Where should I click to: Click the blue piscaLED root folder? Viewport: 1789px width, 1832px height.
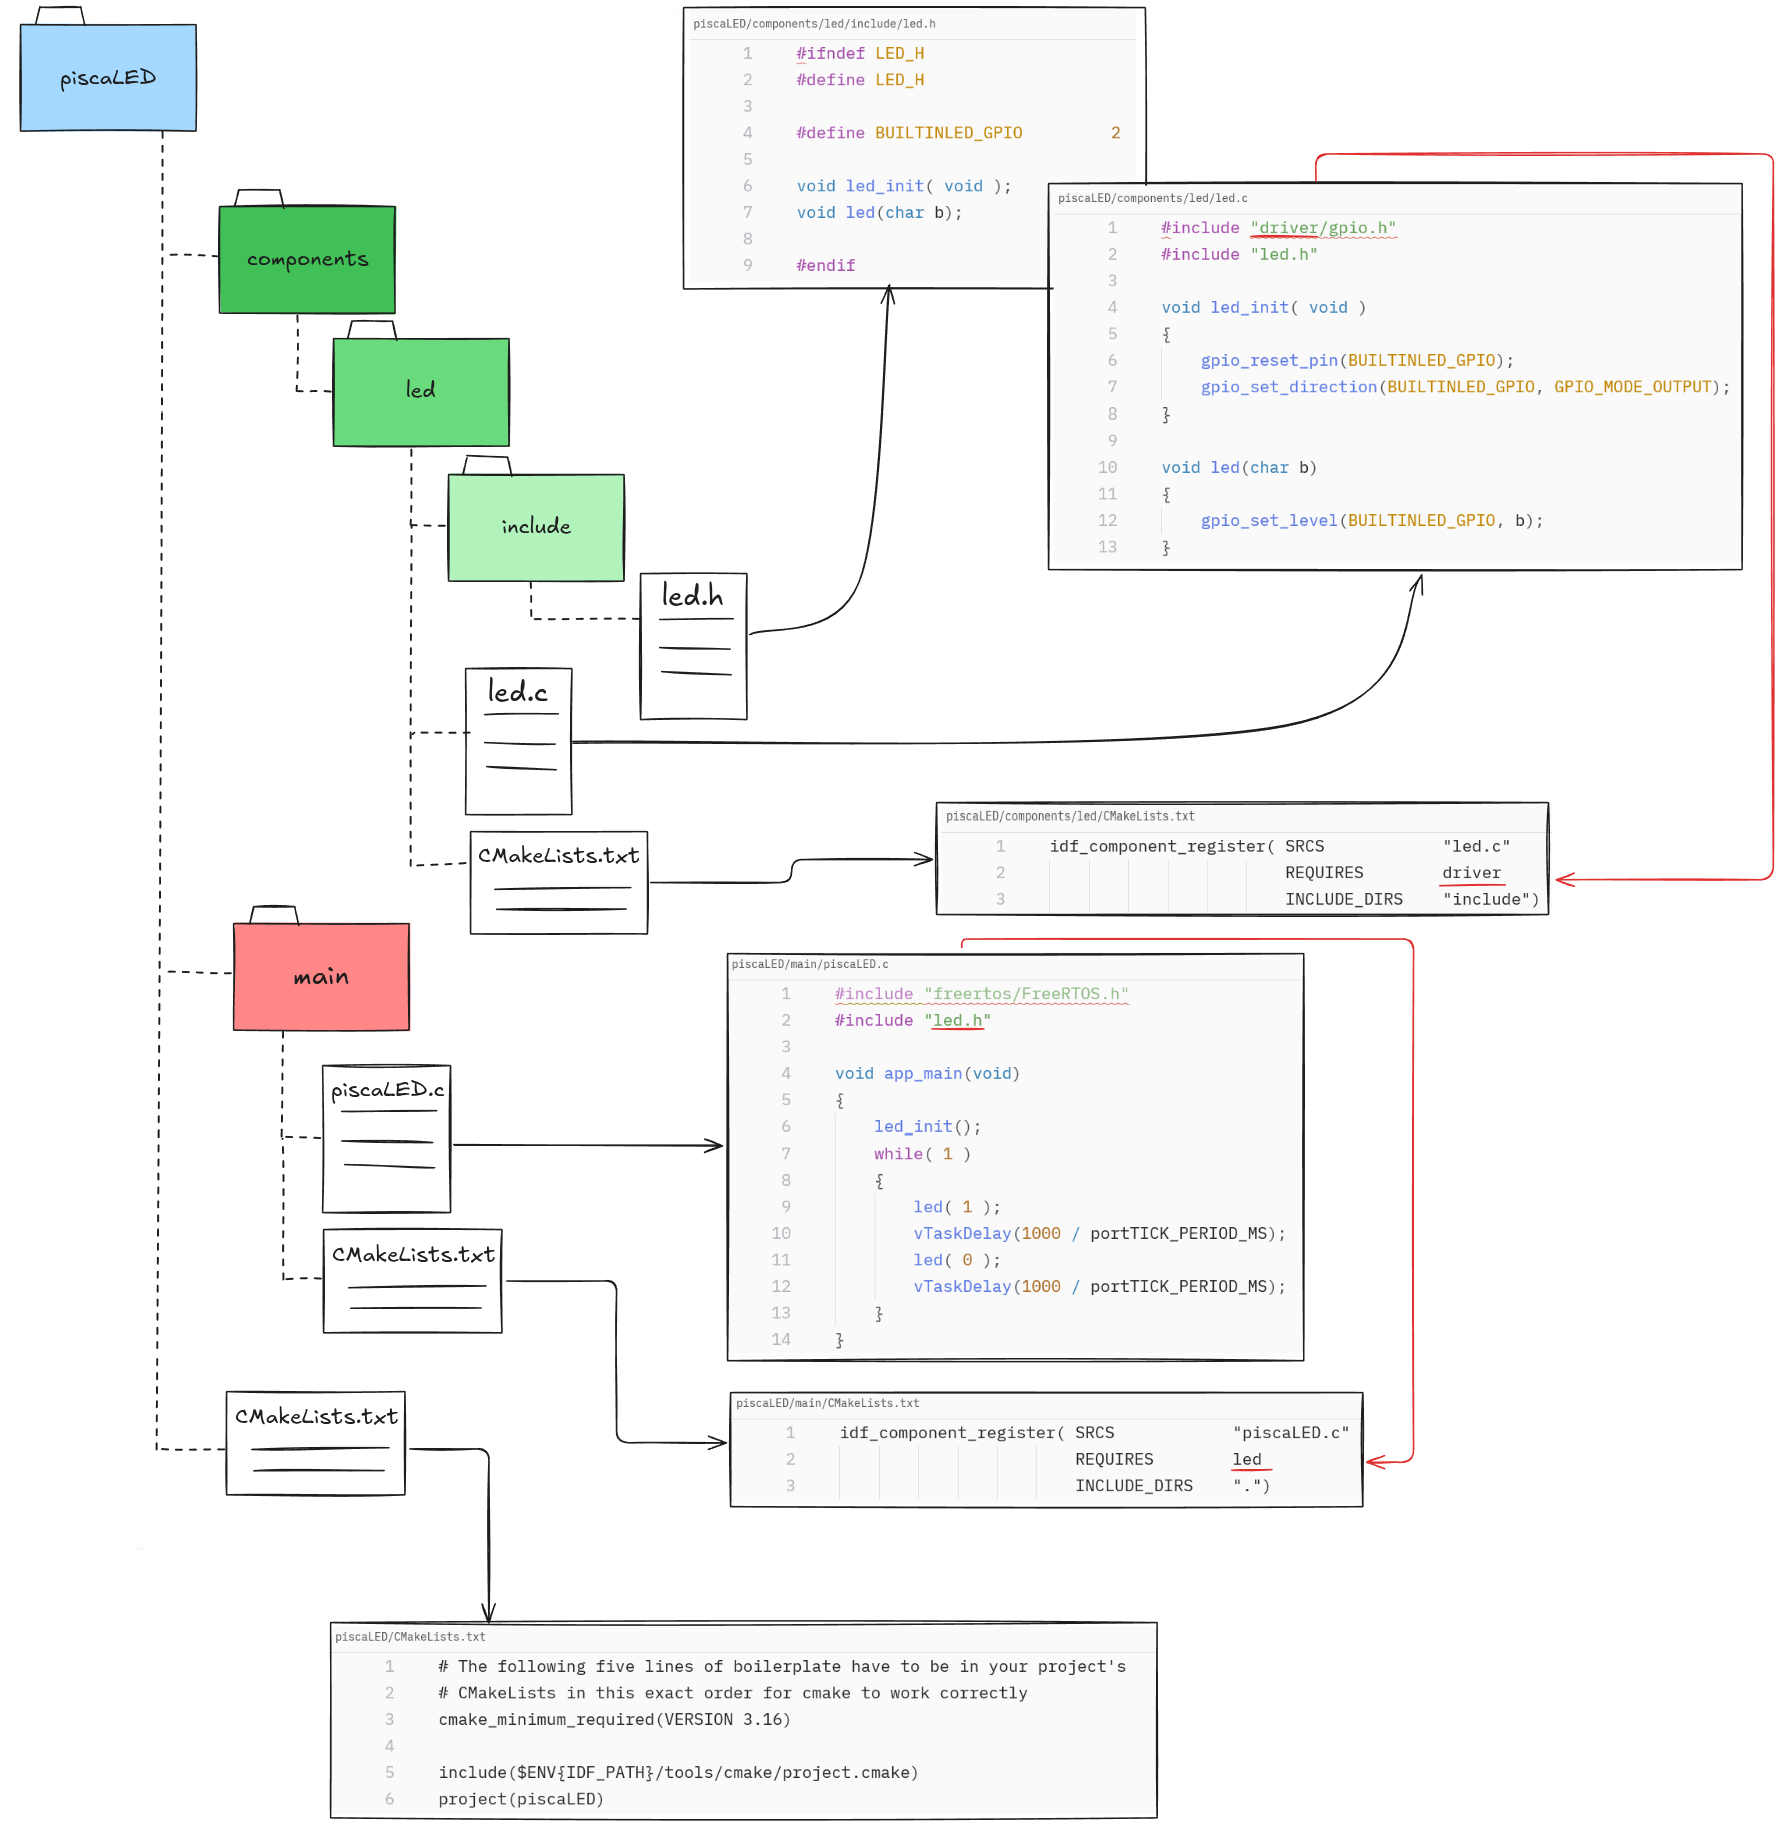[108, 78]
